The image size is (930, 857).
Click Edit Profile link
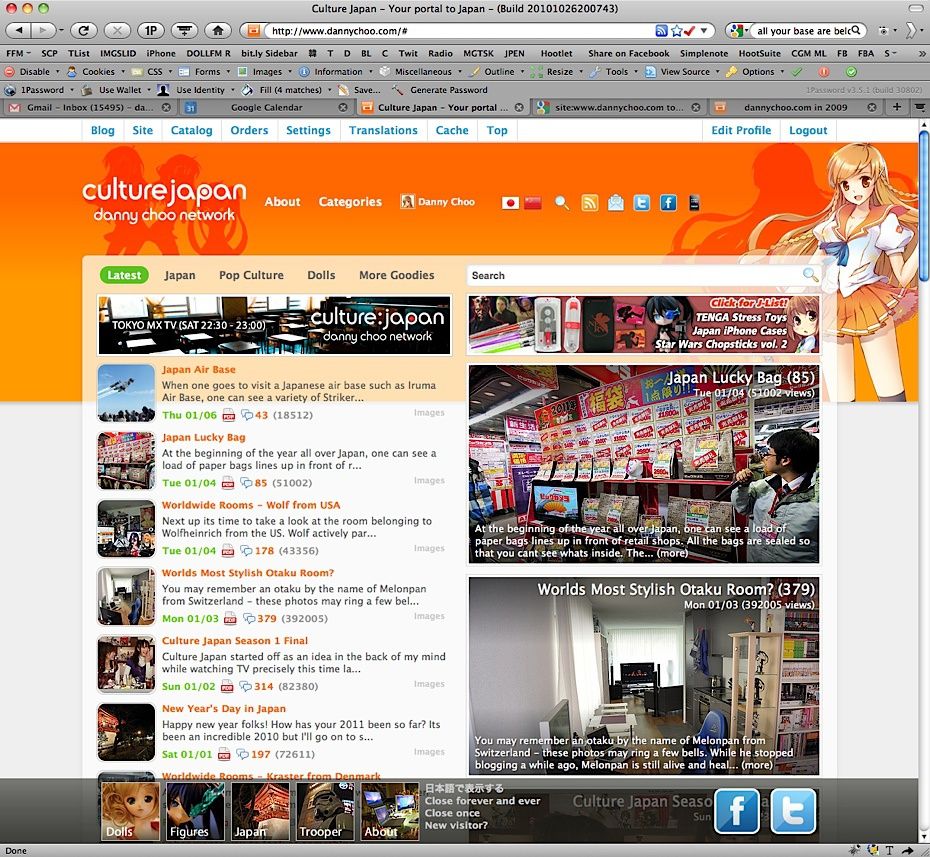[x=741, y=130]
